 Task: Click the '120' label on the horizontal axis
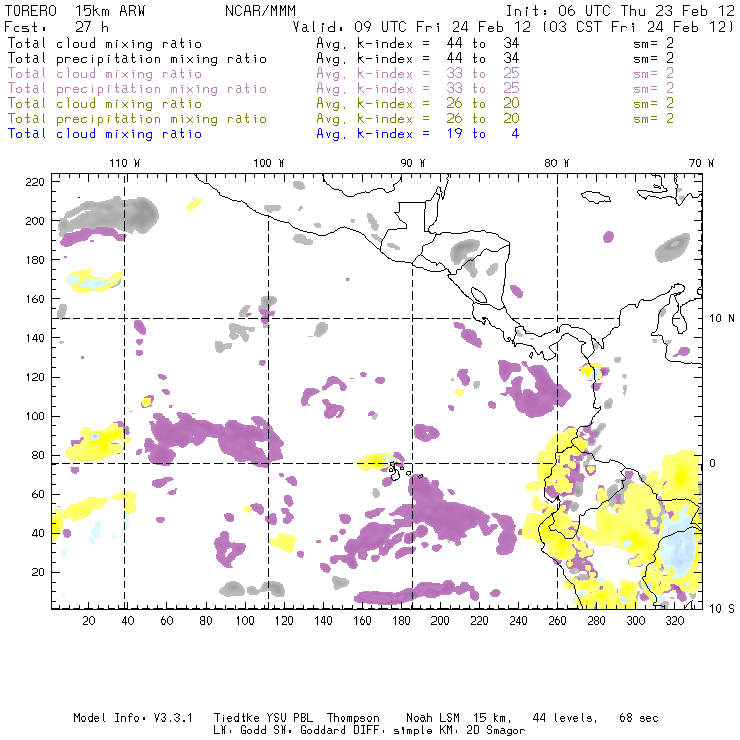tap(284, 621)
